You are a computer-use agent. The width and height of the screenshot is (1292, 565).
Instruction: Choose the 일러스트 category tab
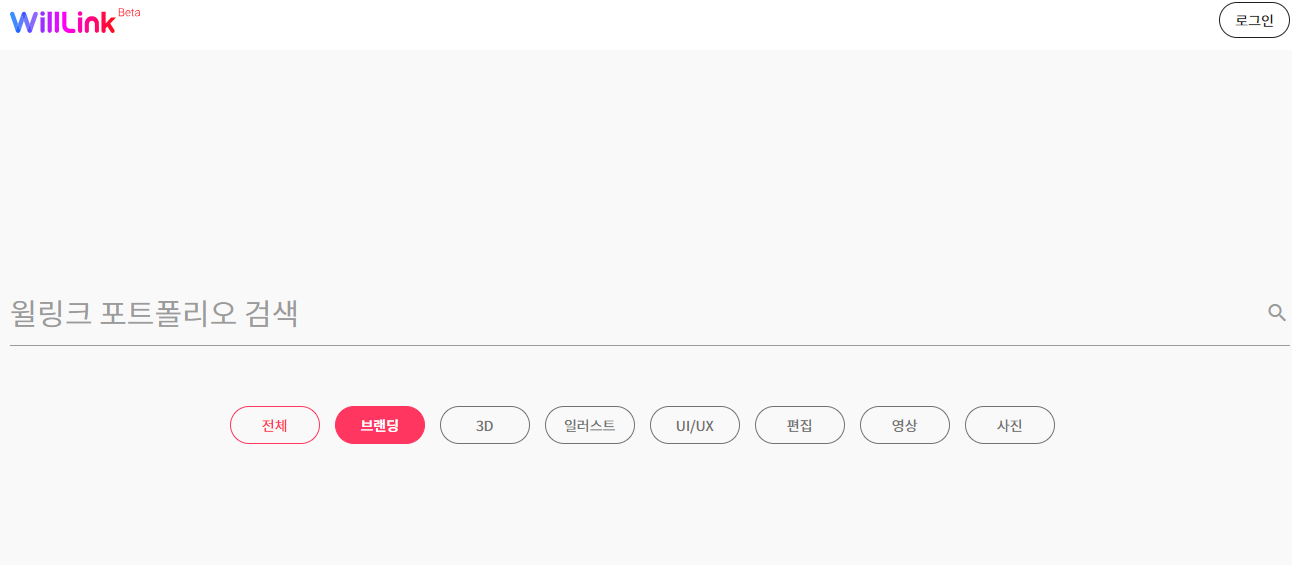coord(590,425)
